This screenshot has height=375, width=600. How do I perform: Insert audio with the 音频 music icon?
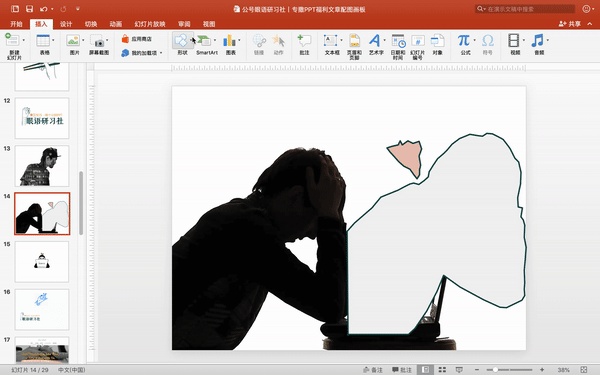(x=538, y=40)
